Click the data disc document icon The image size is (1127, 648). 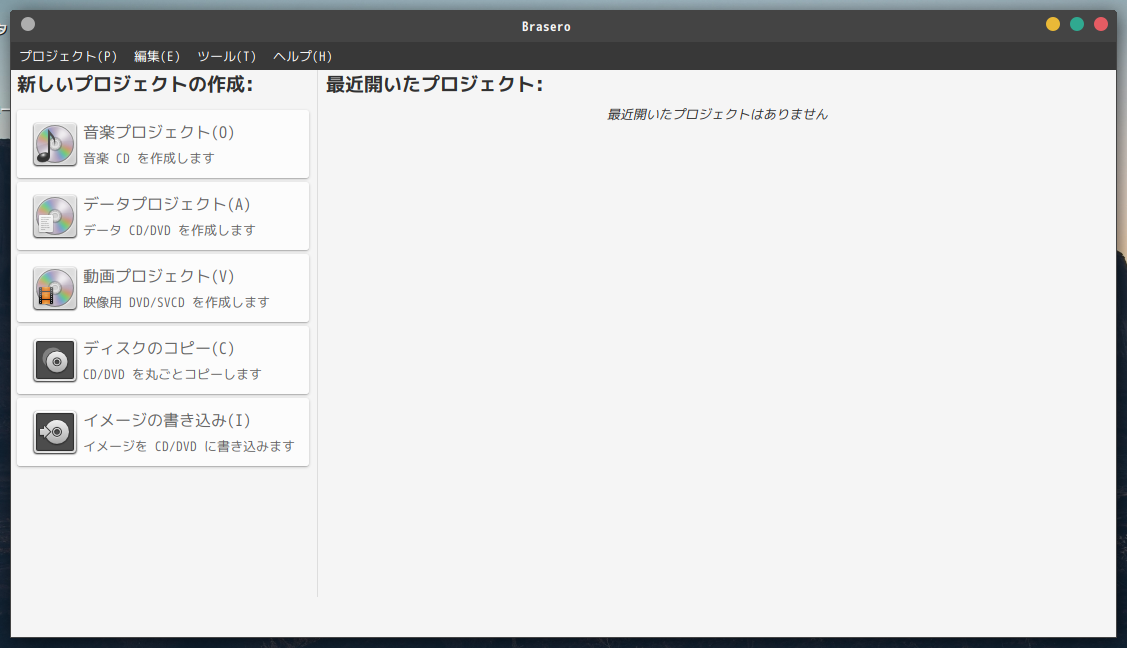(55, 216)
